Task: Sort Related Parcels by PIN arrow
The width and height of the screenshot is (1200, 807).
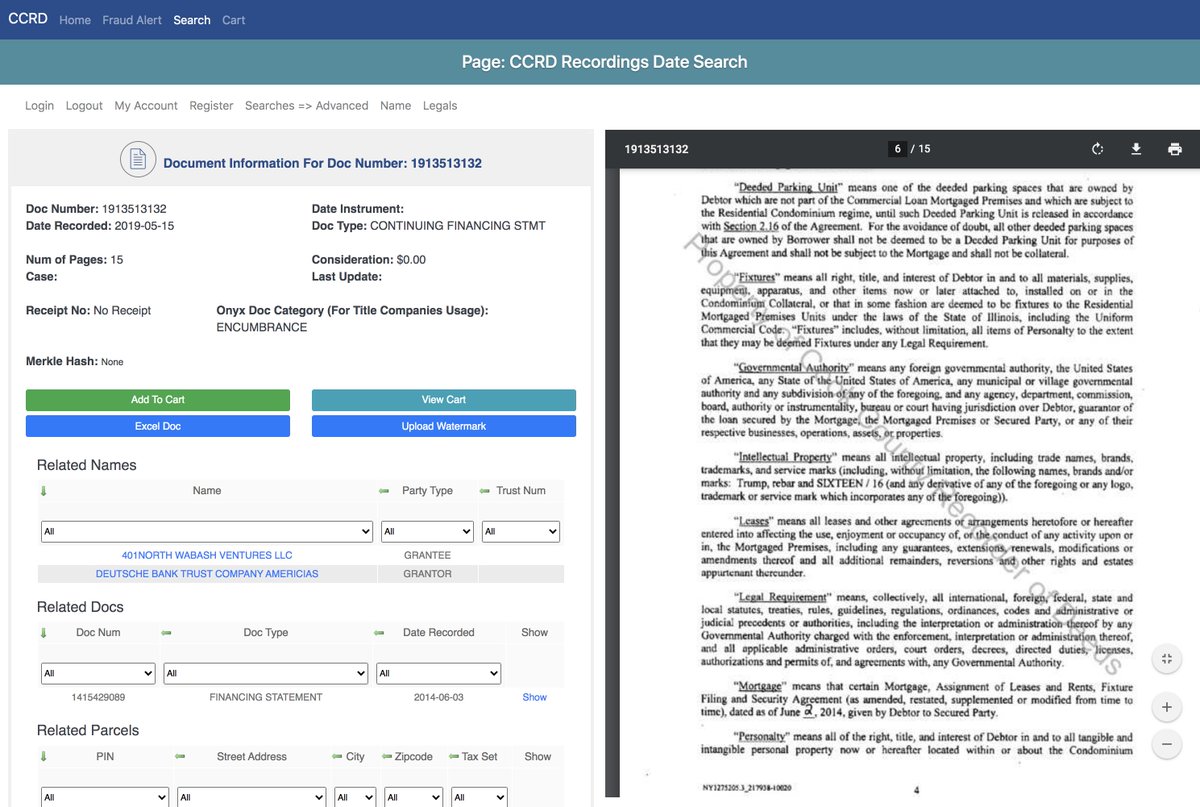Action: [43, 757]
